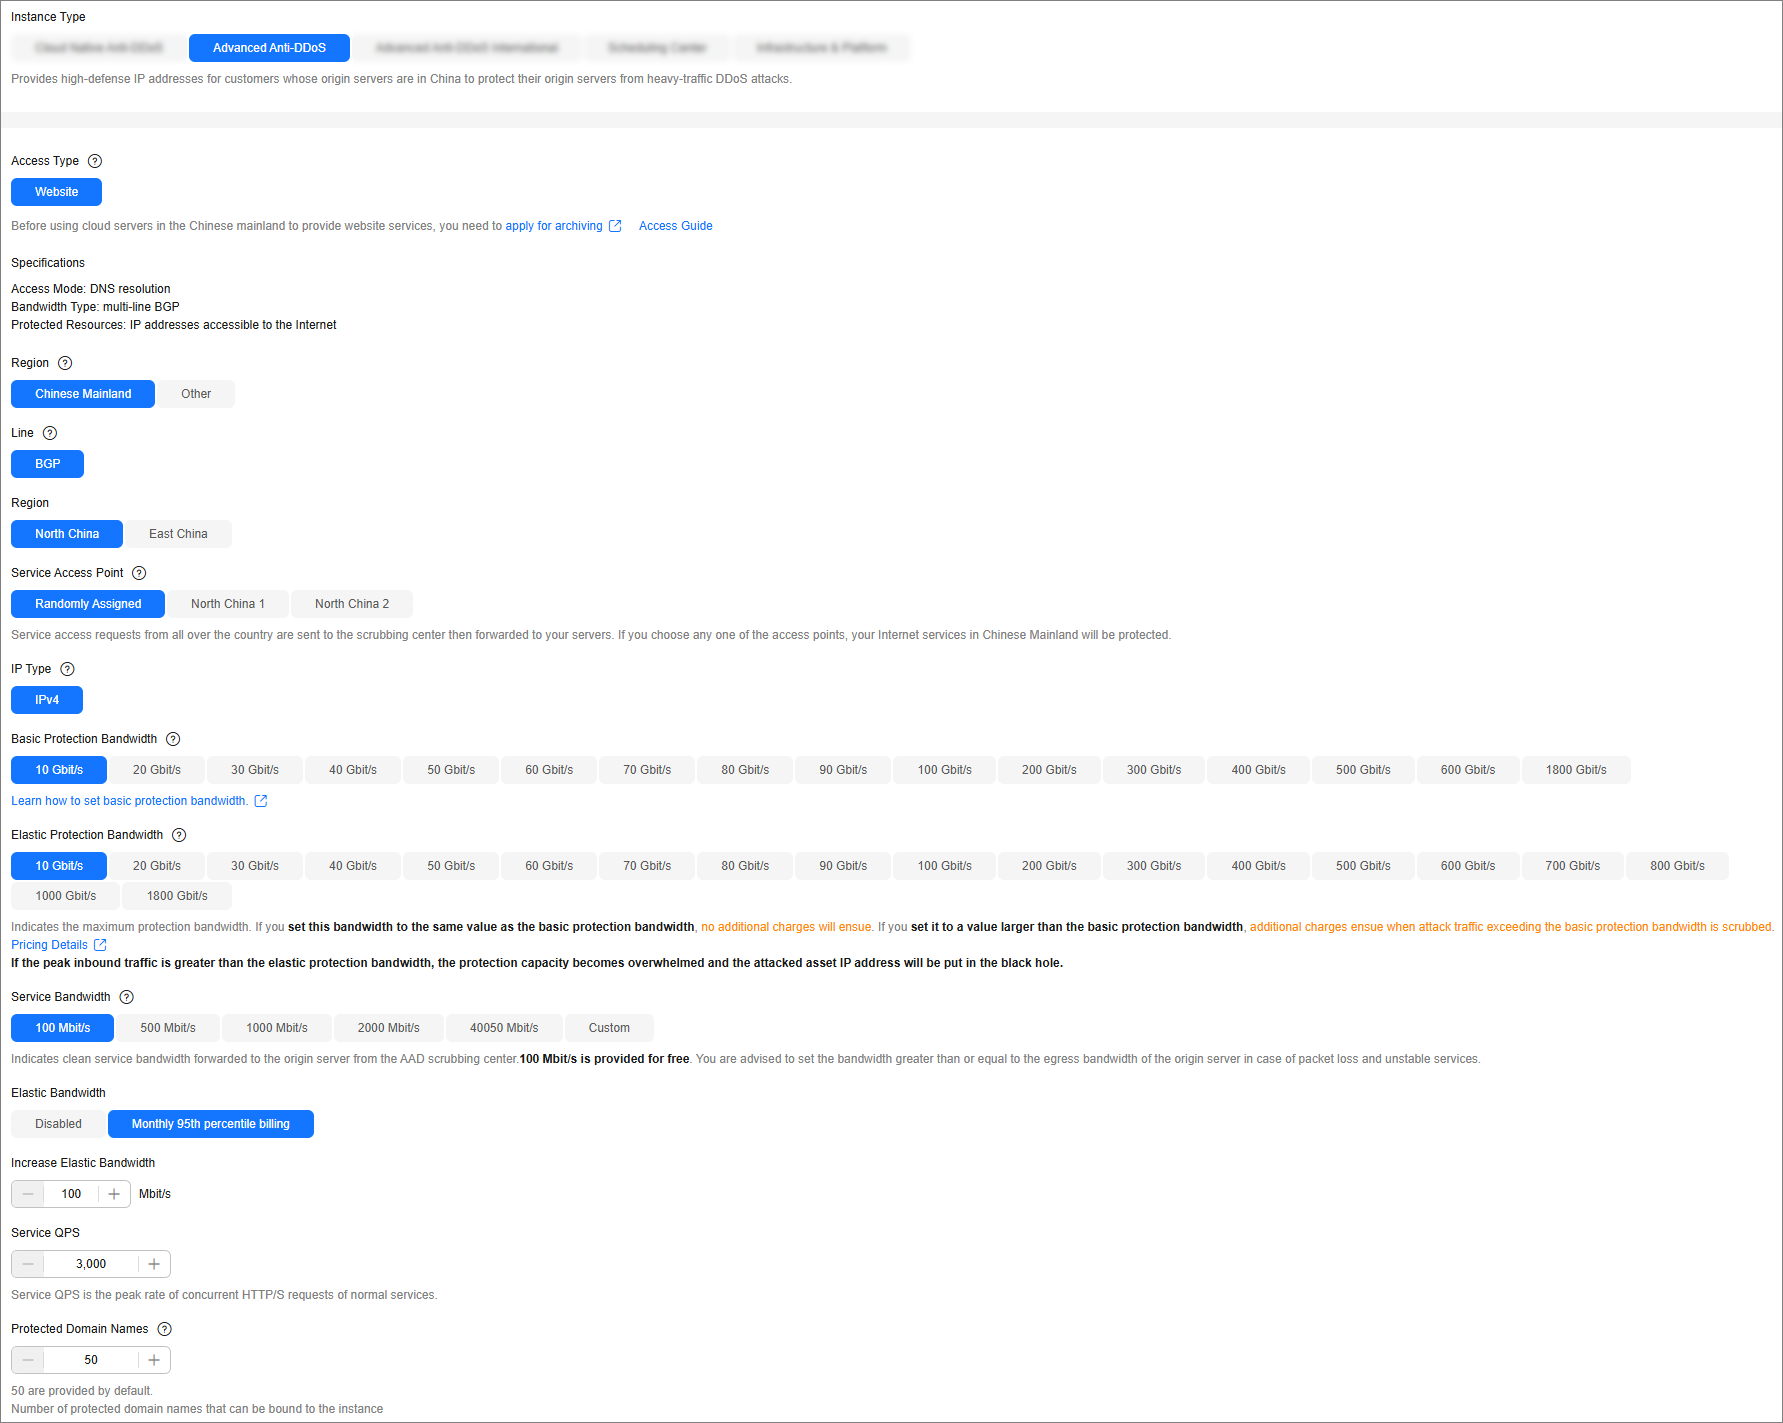Enable Monthly 95th percentile billing
Image resolution: width=1783 pixels, height=1423 pixels.
tap(211, 1124)
